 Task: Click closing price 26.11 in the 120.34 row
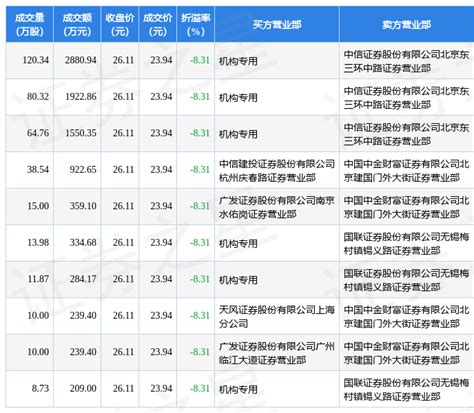click(123, 60)
